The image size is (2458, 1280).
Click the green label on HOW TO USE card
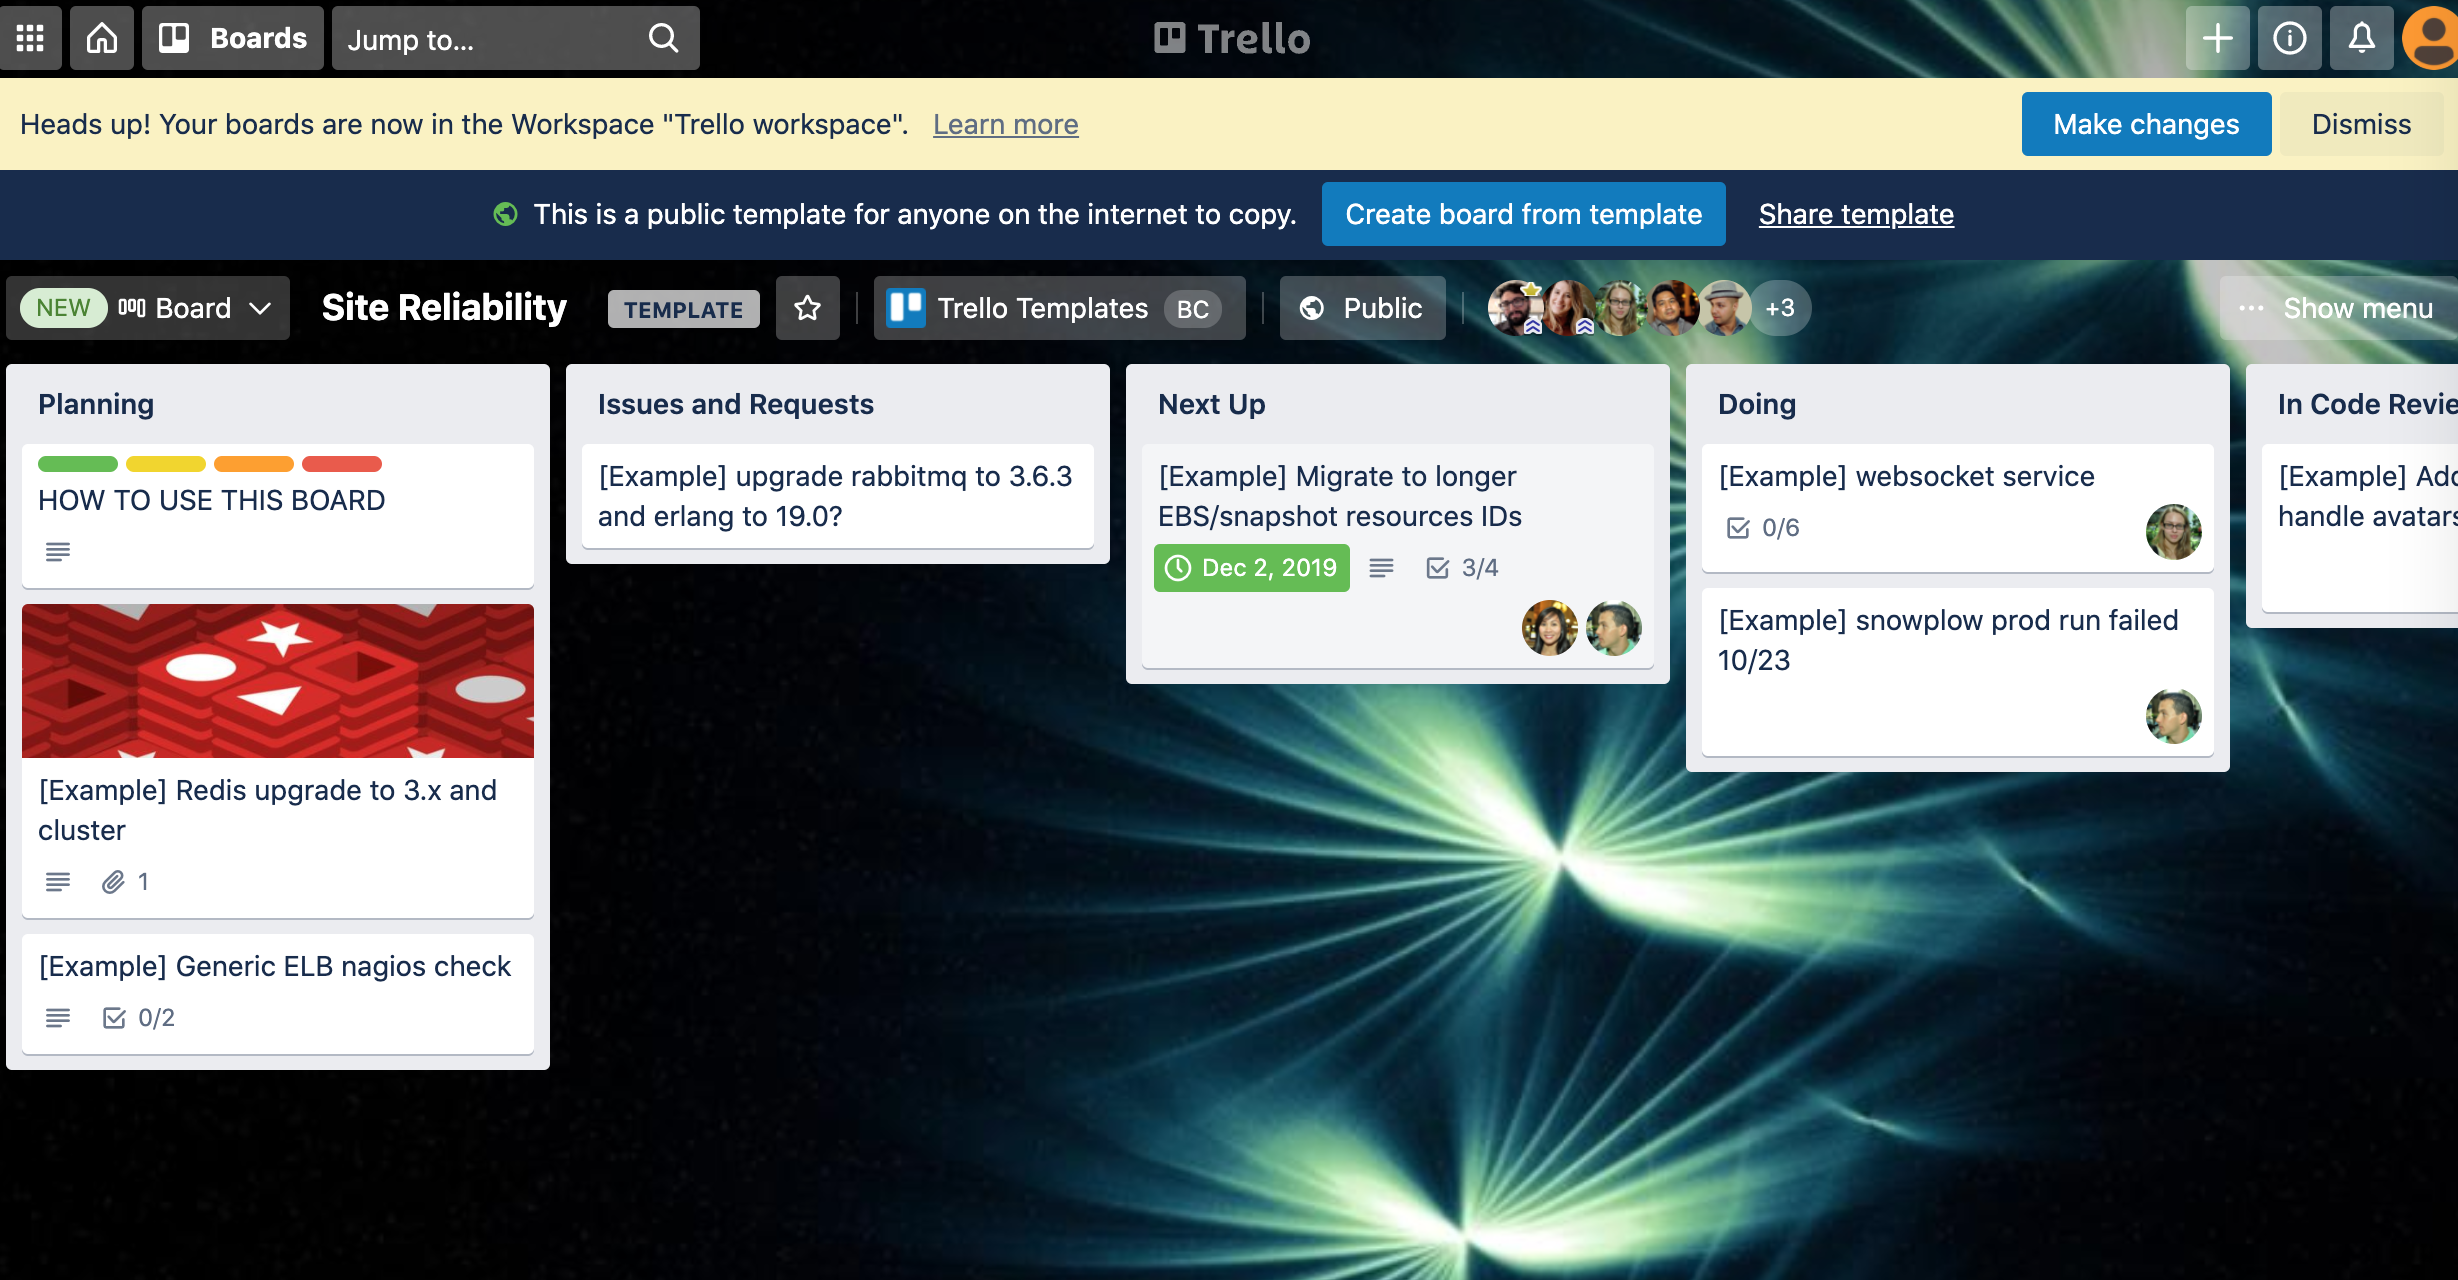(78, 464)
